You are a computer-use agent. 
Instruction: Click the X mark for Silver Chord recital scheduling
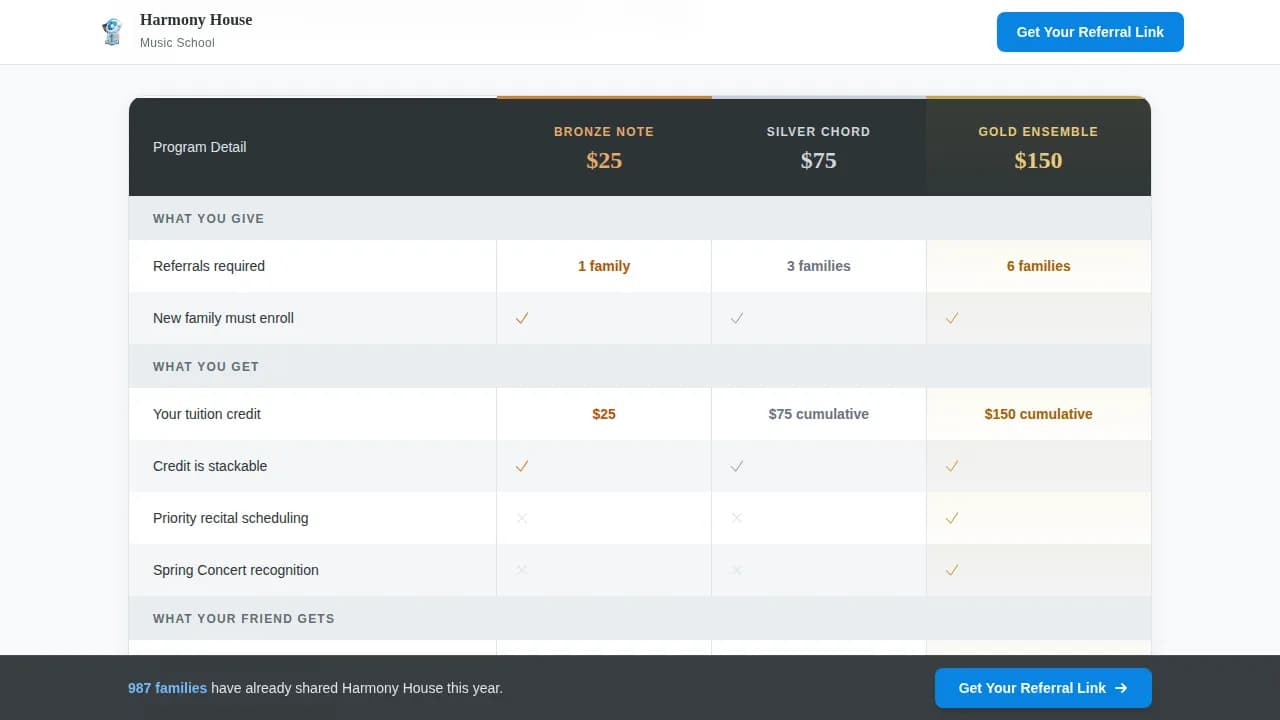coord(736,518)
